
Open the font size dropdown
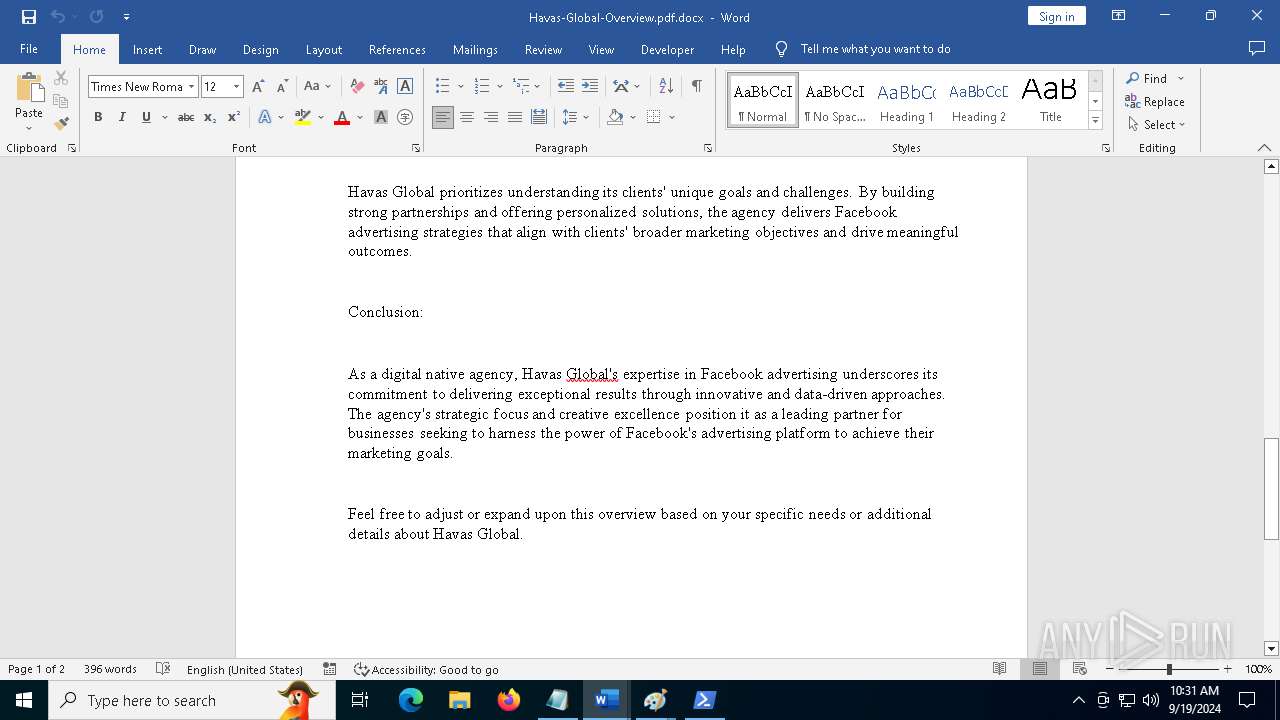pos(237,87)
